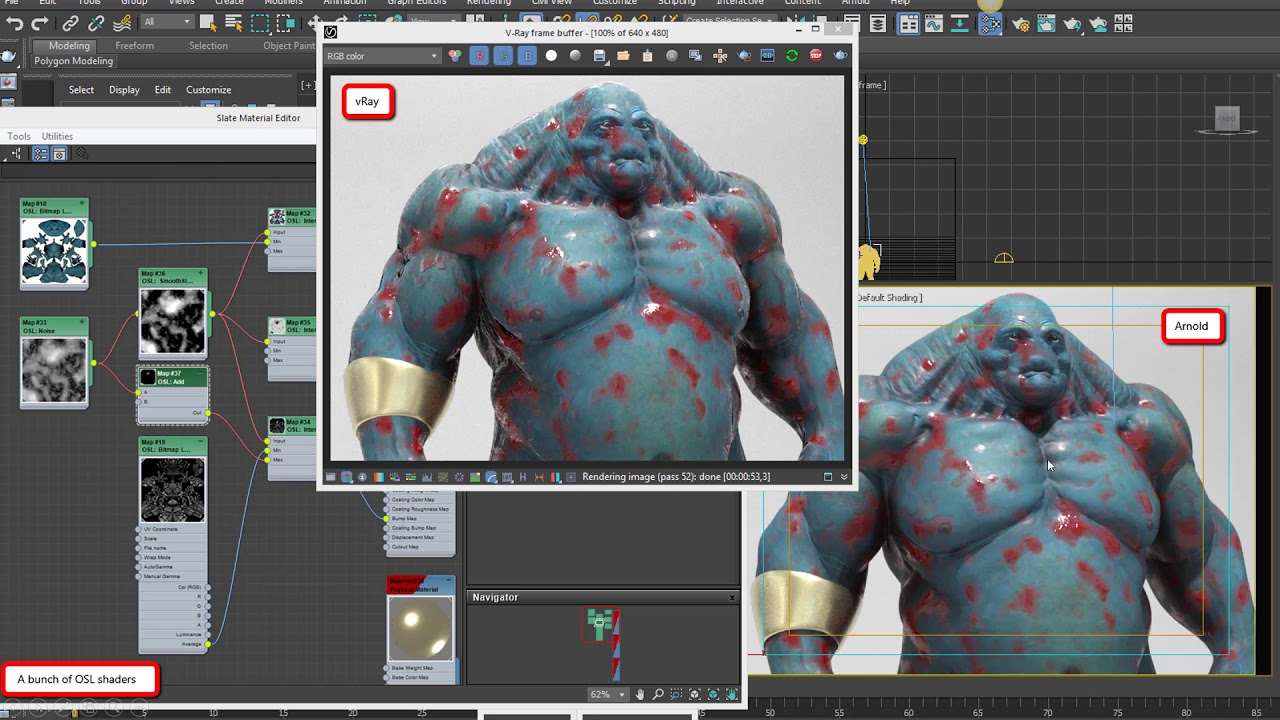The width and height of the screenshot is (1280, 720).
Task: Toggle monochromatic mode gray sphere
Action: 575,56
